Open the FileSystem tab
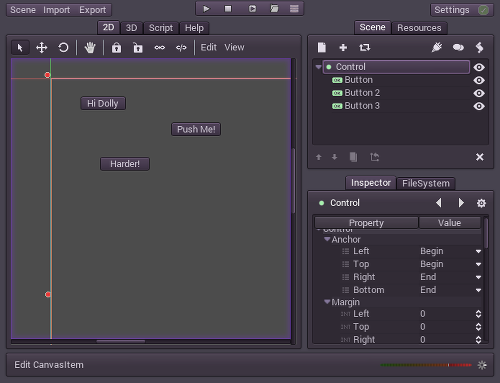 point(426,183)
